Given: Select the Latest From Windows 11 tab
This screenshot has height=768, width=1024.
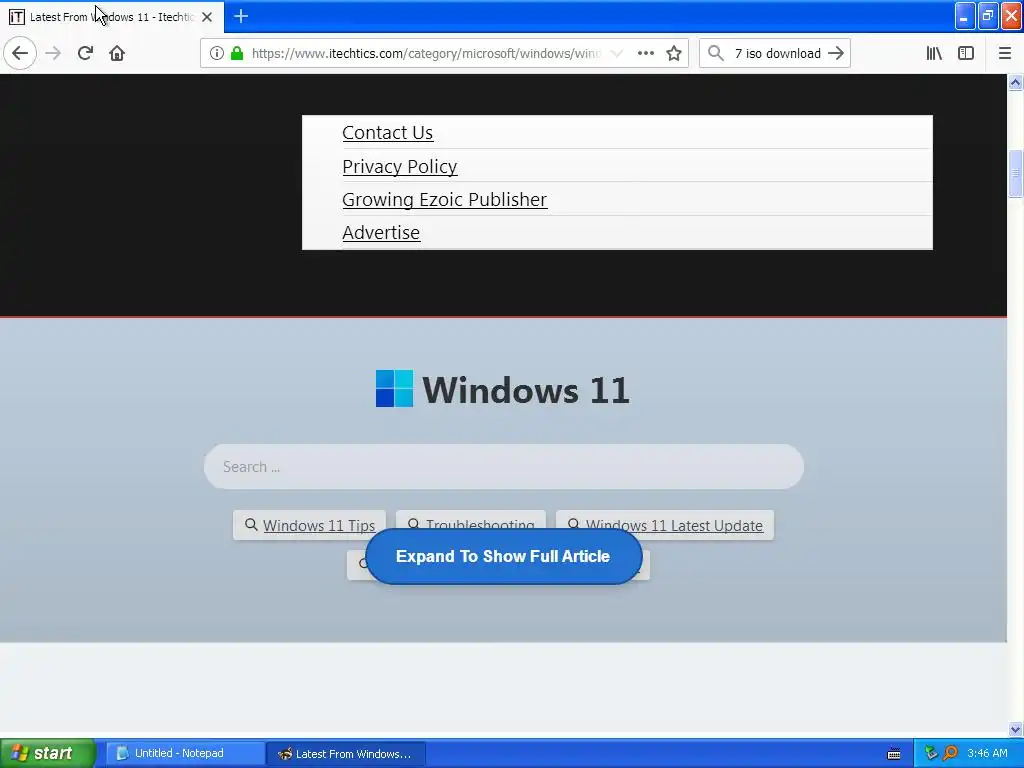Looking at the screenshot, I should tap(112, 17).
